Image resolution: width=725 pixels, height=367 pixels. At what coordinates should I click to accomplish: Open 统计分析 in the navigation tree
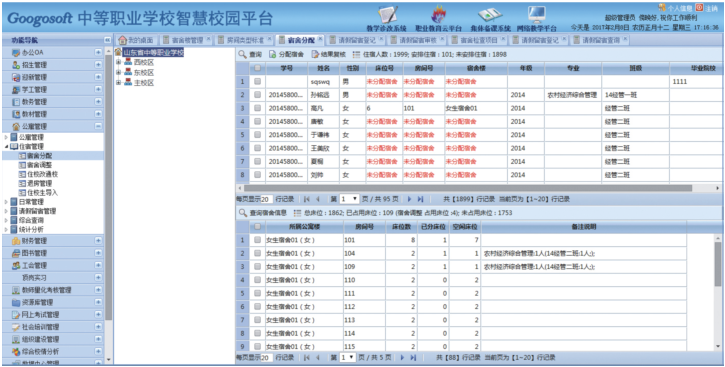pyautogui.click(x=31, y=229)
